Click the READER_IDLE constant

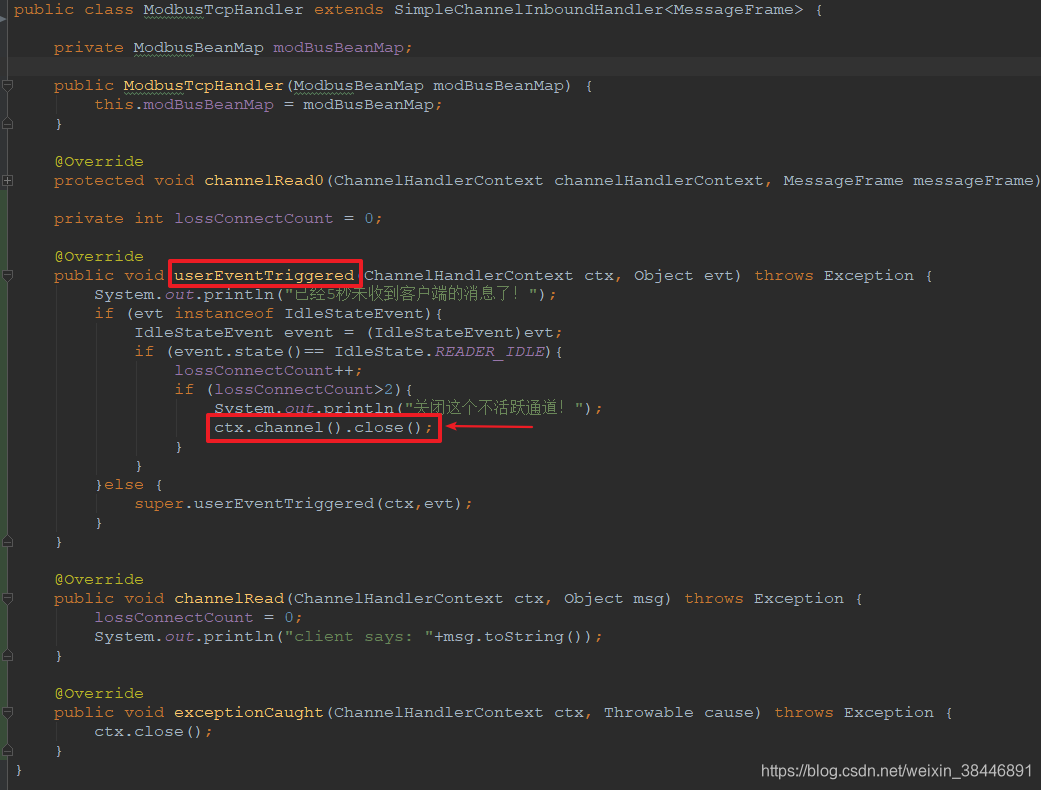[x=489, y=352]
